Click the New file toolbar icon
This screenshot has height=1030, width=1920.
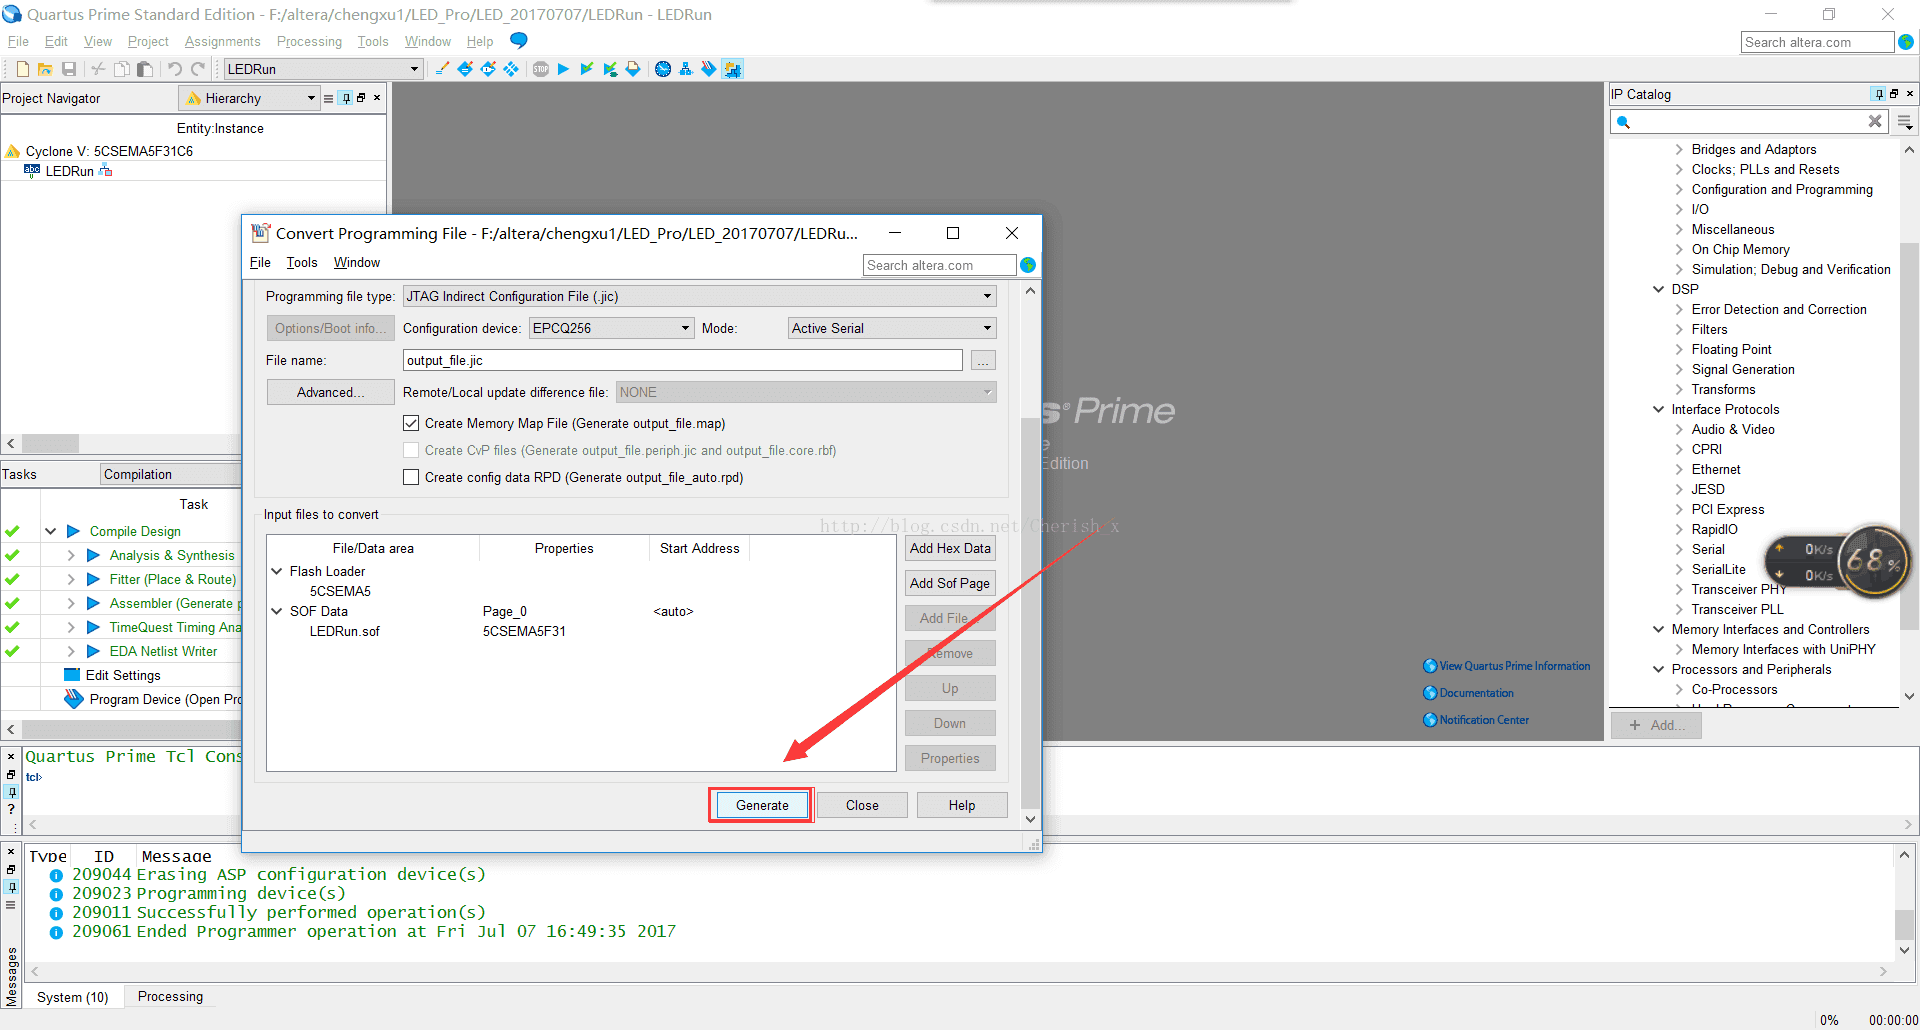point(23,69)
